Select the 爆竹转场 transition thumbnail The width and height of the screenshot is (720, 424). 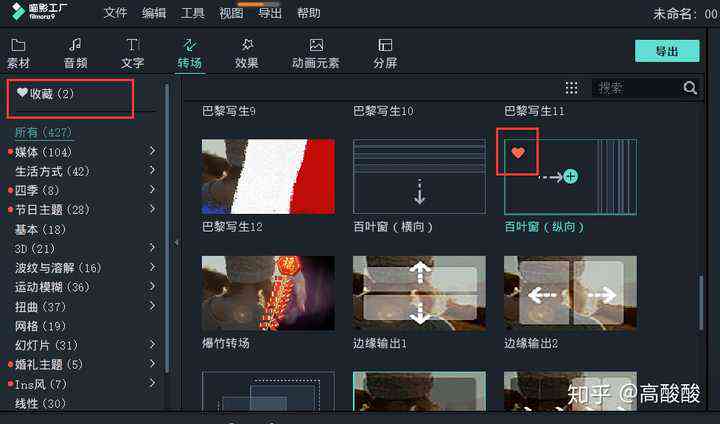point(268,293)
